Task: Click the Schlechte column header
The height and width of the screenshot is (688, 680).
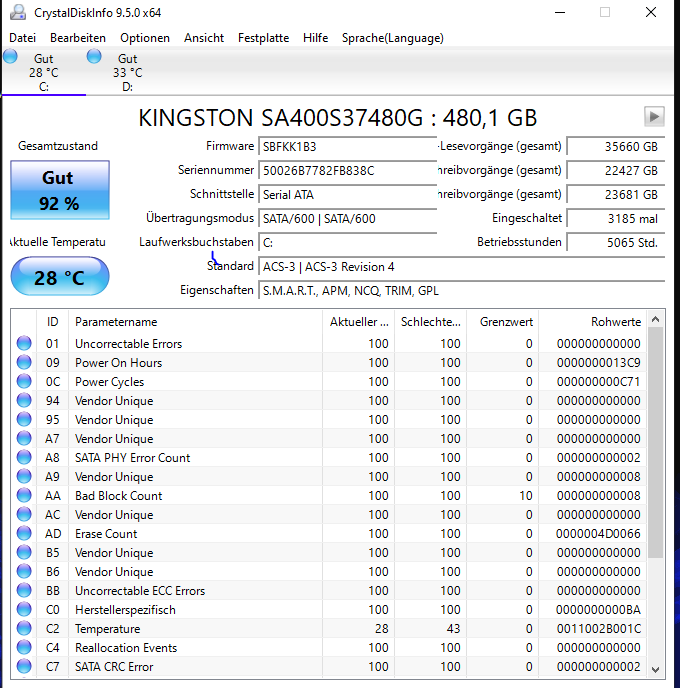Action: click(x=430, y=322)
